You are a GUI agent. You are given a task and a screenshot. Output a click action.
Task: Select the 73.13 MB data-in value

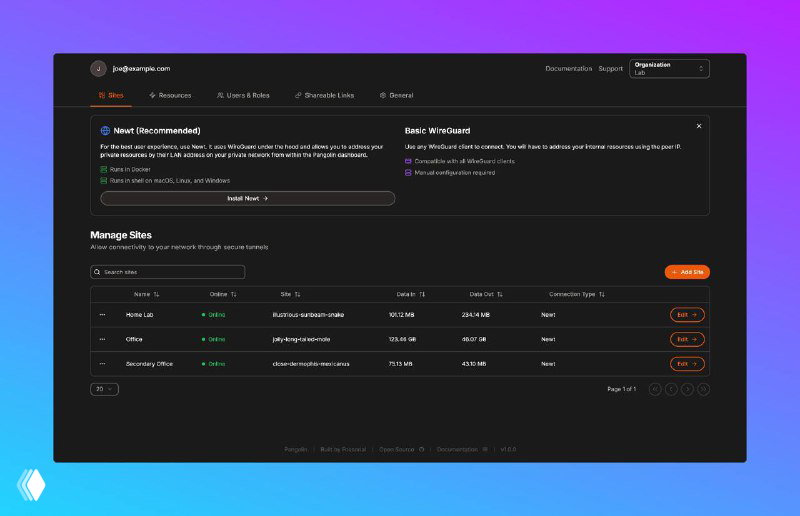(x=401, y=364)
